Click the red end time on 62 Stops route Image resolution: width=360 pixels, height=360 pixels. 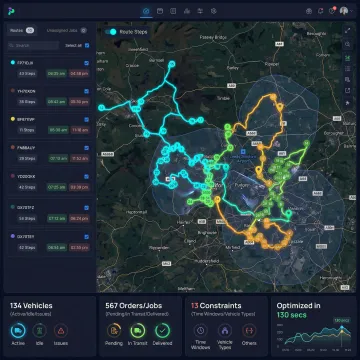79,247
